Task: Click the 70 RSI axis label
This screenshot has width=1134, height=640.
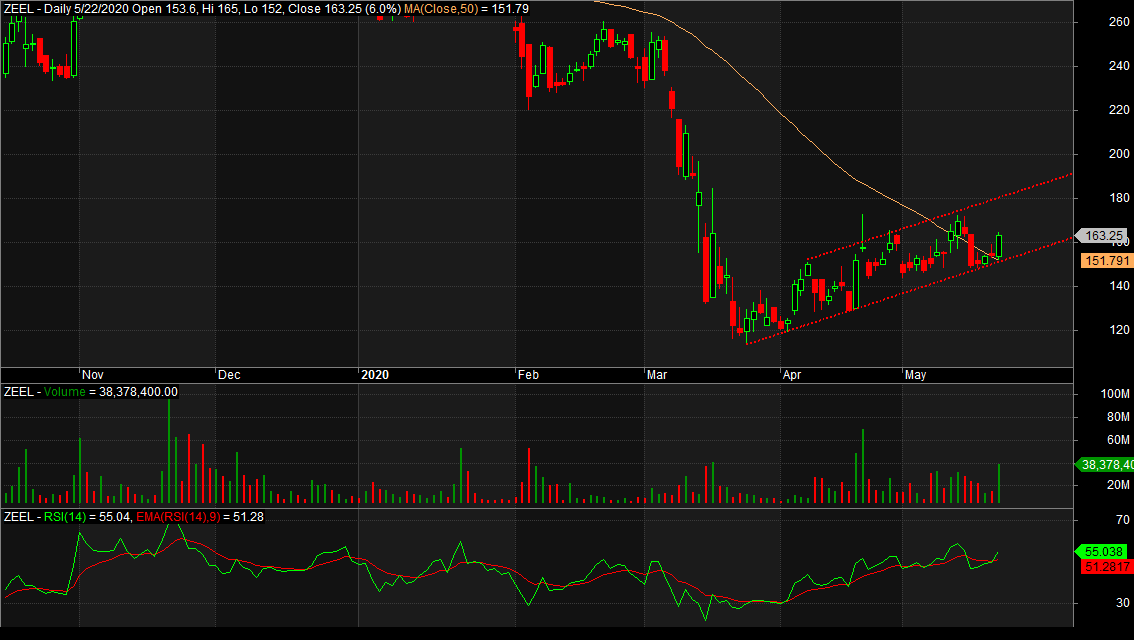Action: click(x=1122, y=520)
